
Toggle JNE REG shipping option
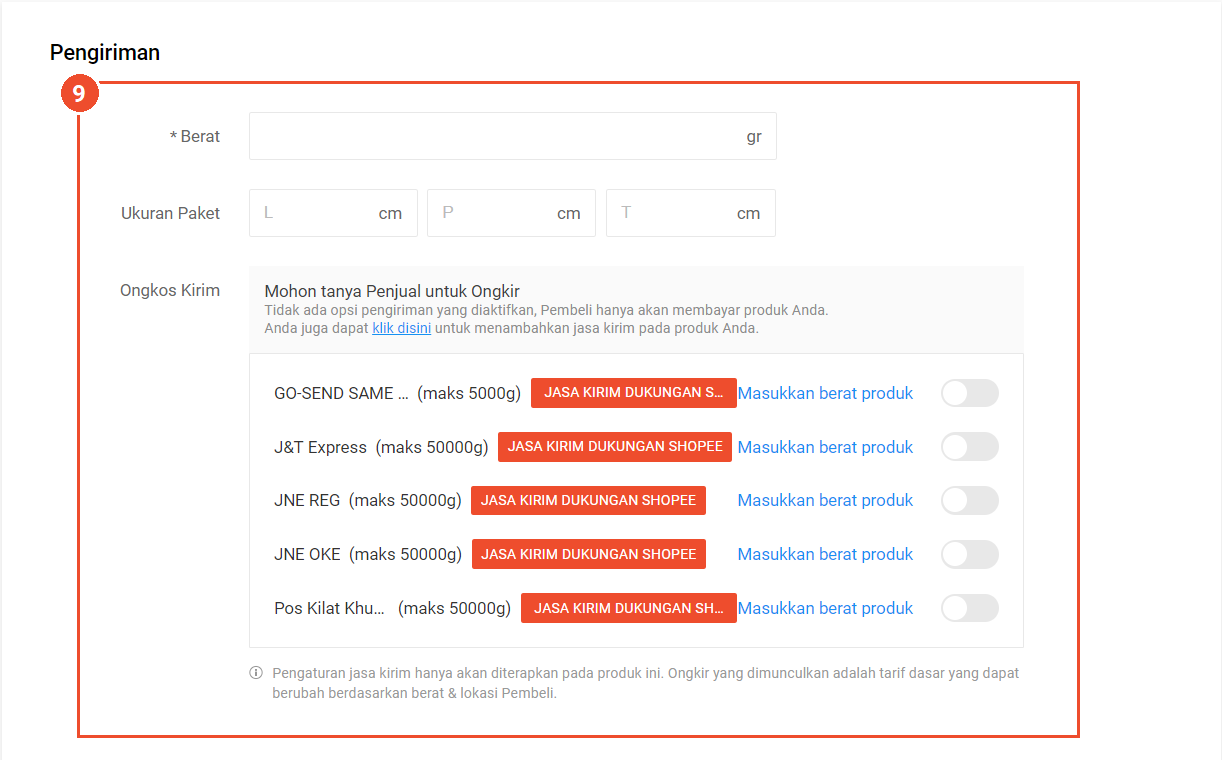tap(969, 500)
